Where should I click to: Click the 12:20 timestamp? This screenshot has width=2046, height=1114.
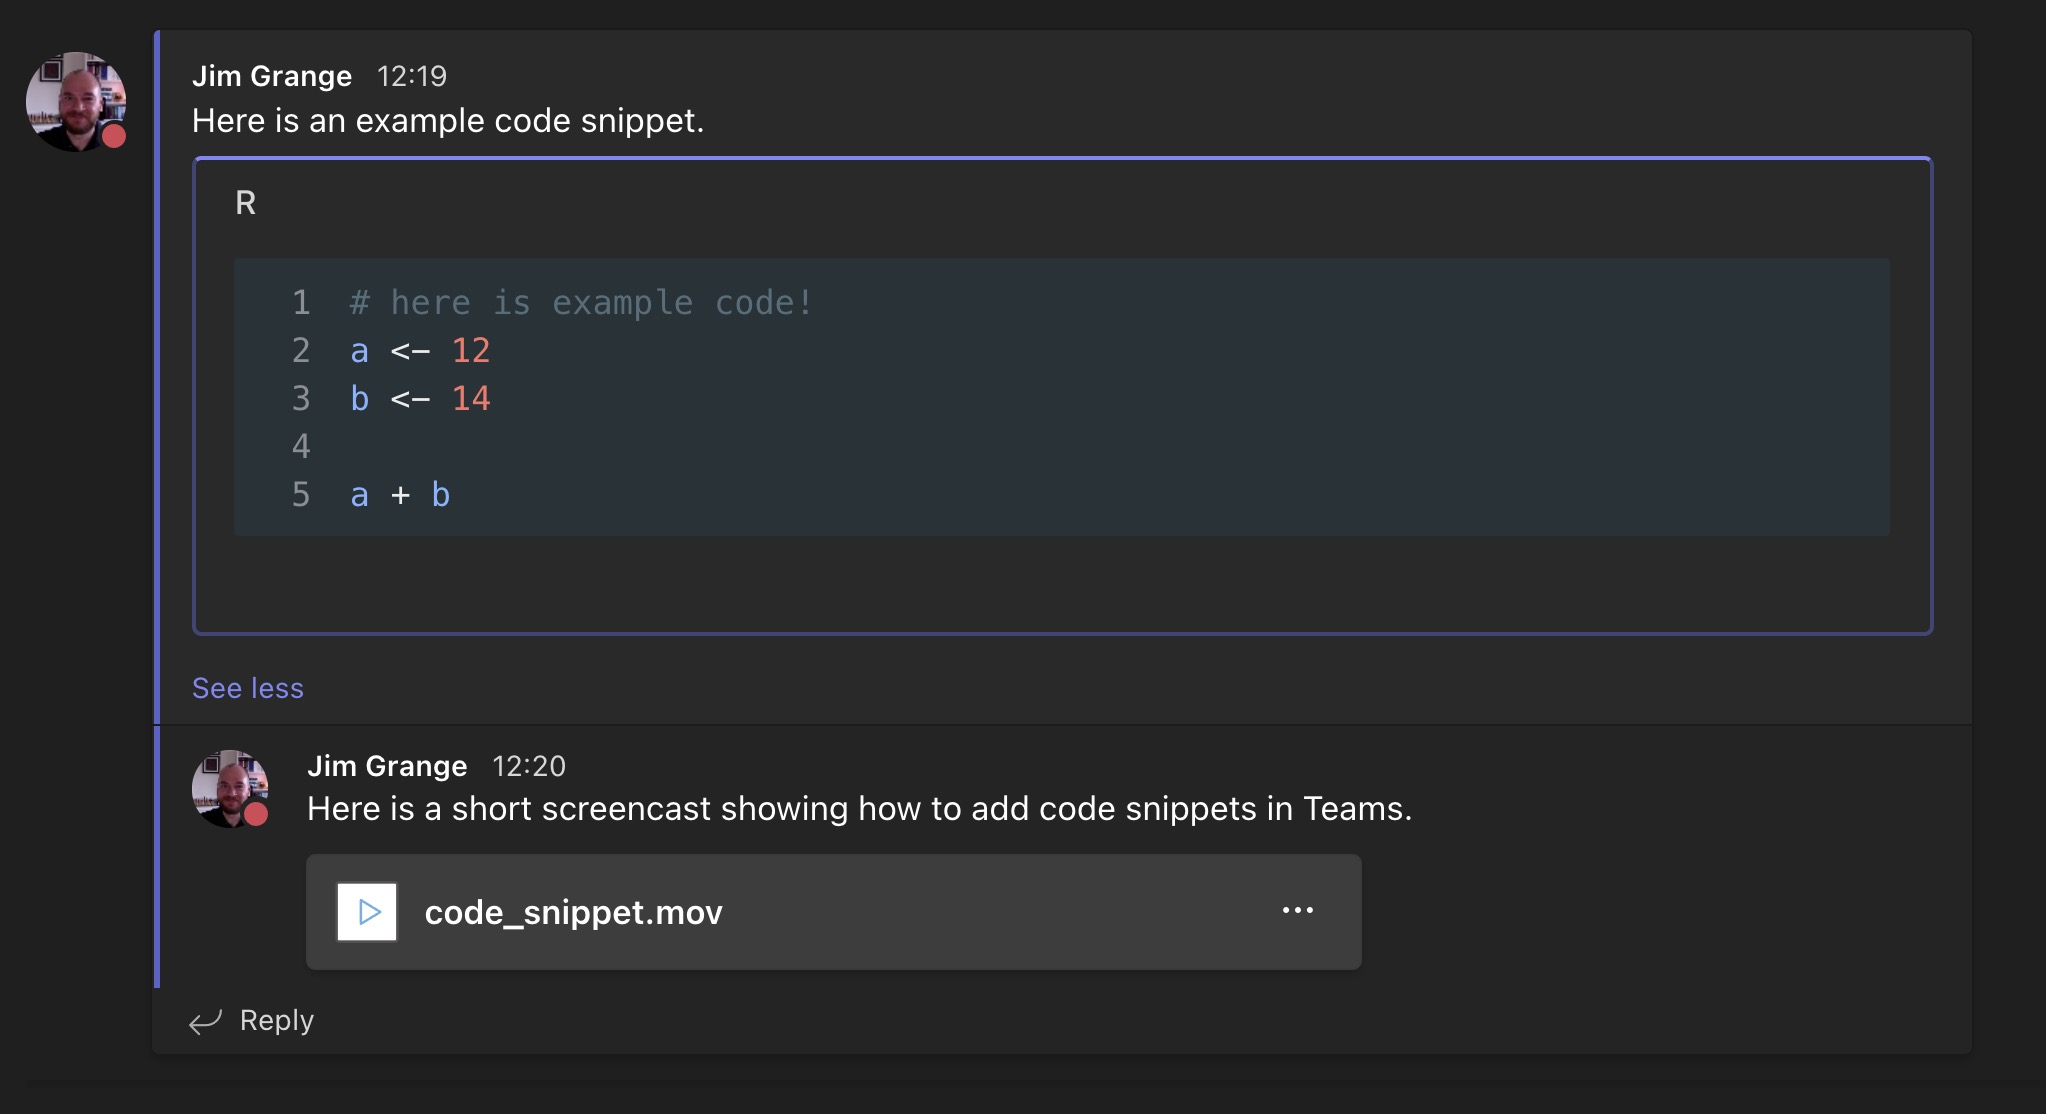[528, 766]
